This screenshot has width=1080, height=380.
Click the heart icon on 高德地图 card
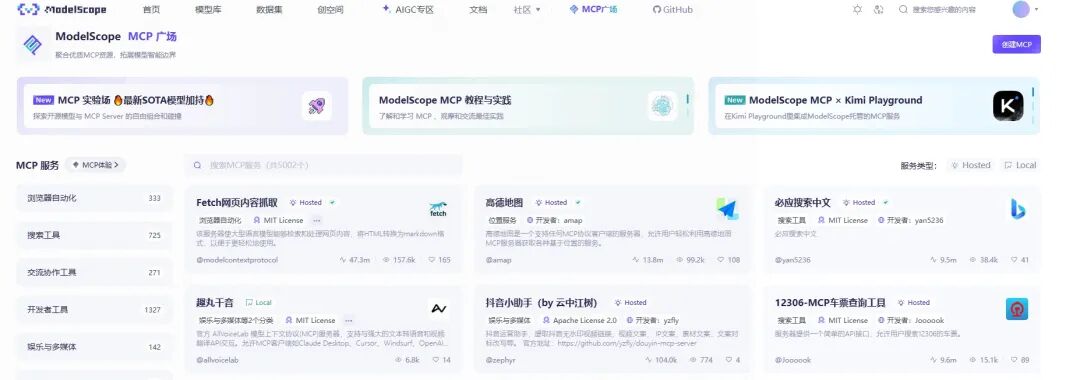tap(721, 260)
